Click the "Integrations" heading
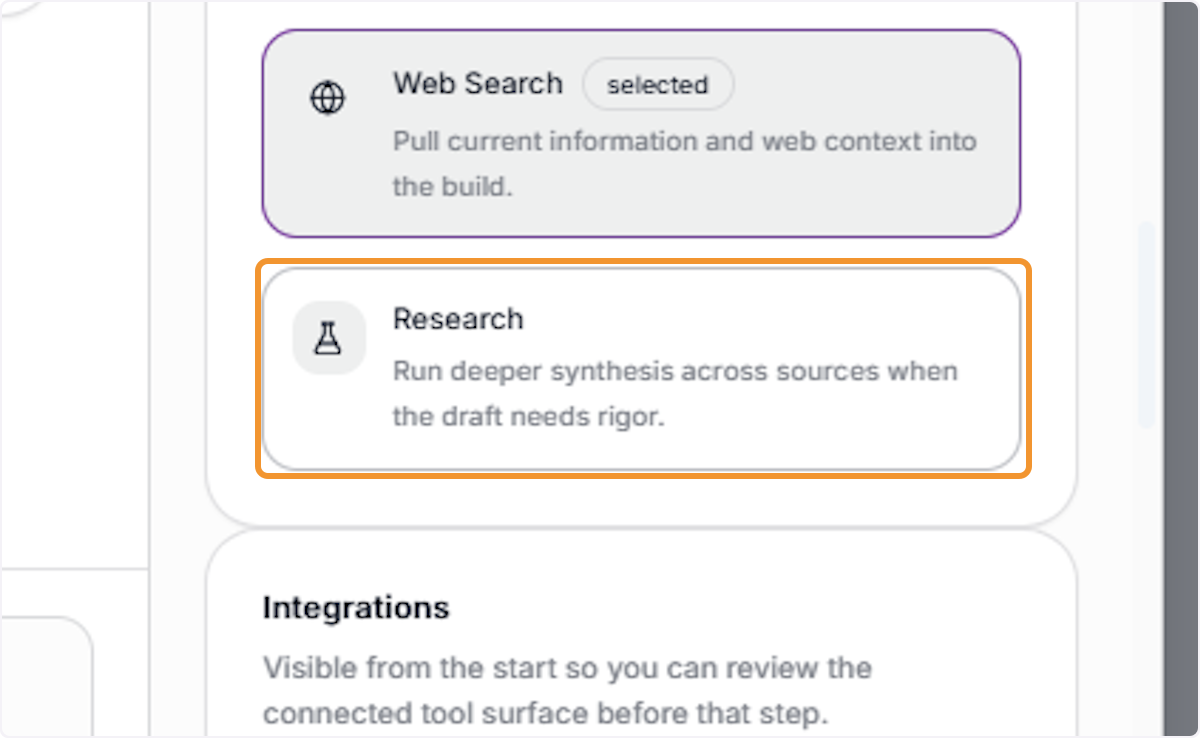This screenshot has height=738, width=1200. click(x=356, y=608)
